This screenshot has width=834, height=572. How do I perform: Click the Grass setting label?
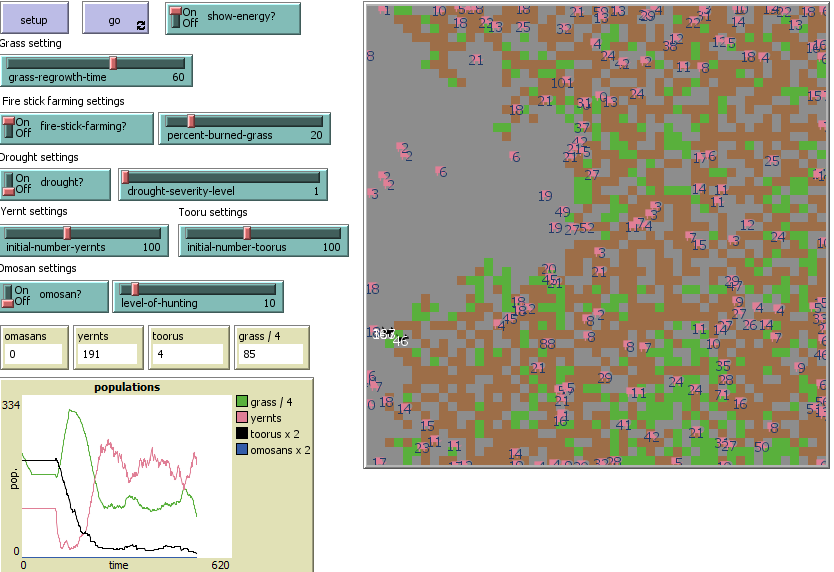[30, 44]
